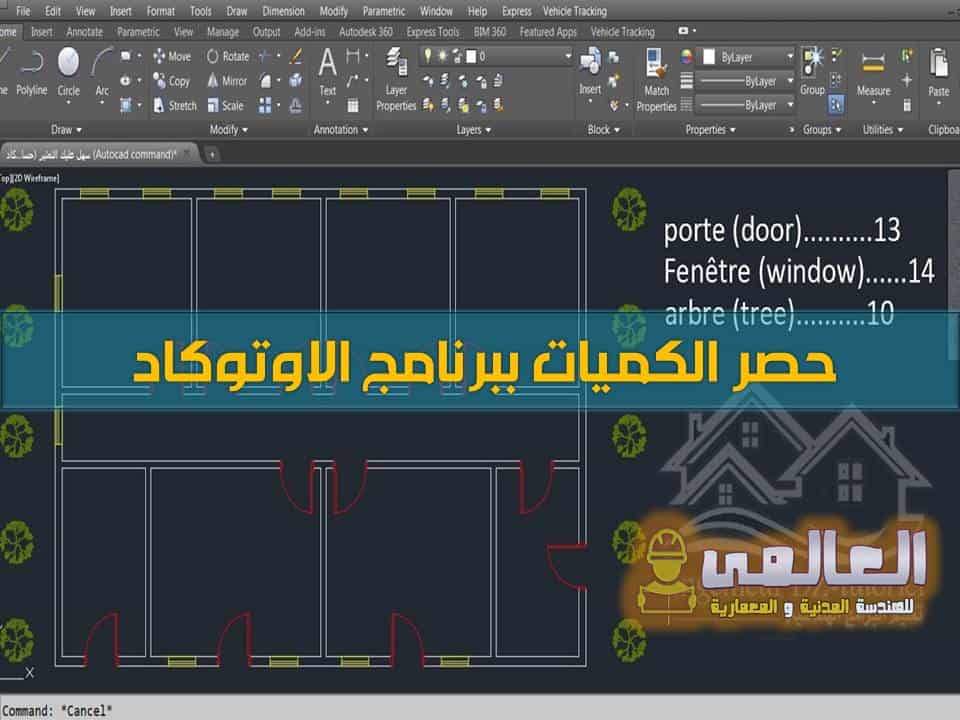Click the 2D Wireframe viewport label
960x720 pixels.
pyautogui.click(x=36, y=178)
